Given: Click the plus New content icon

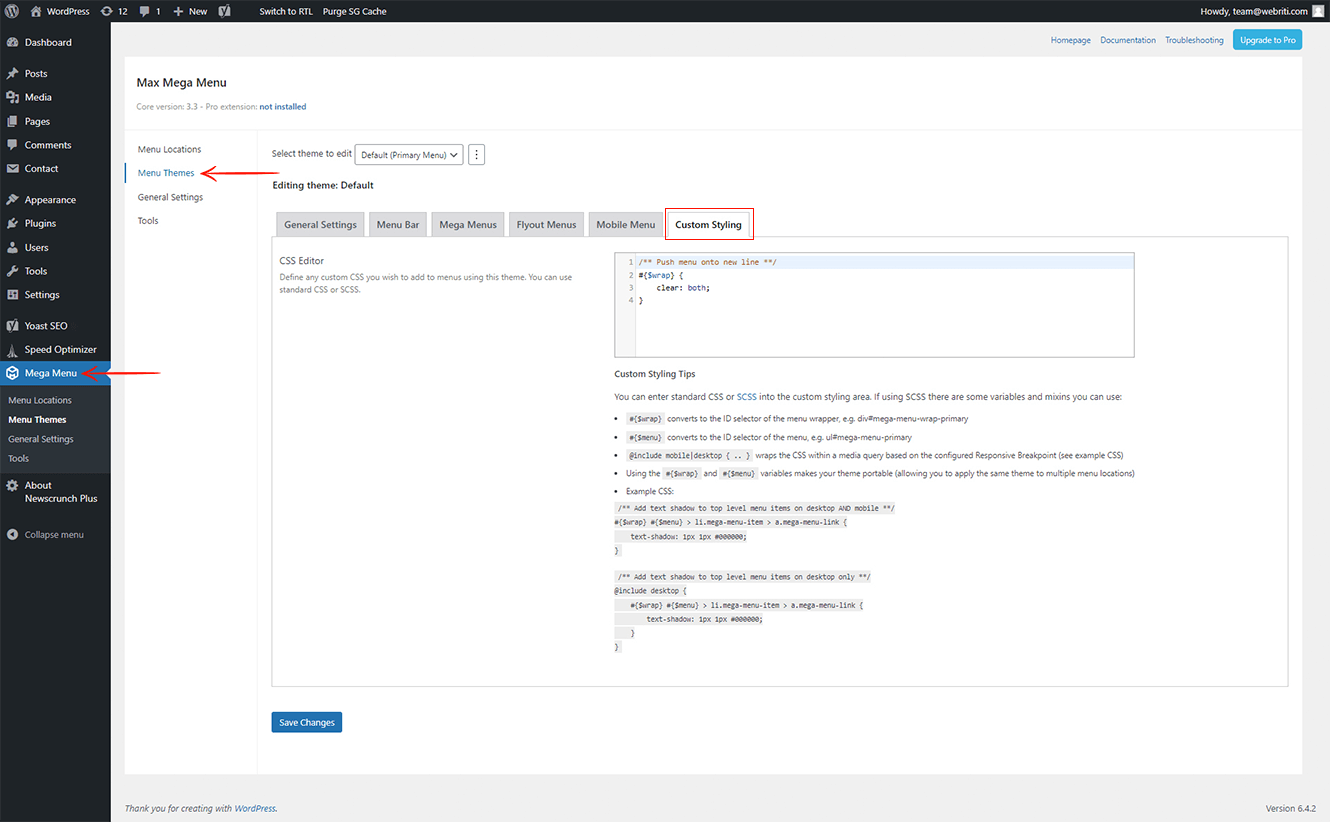Looking at the screenshot, I should coord(178,11).
